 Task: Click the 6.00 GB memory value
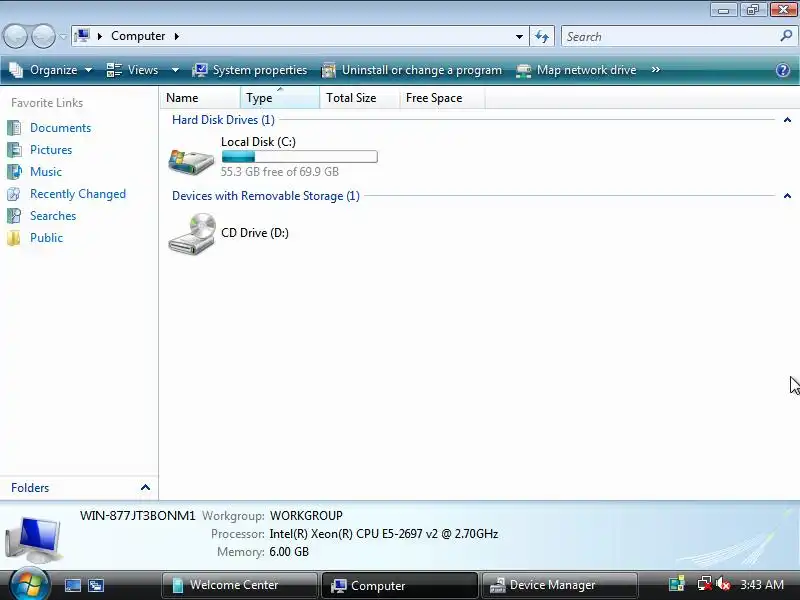pos(289,552)
